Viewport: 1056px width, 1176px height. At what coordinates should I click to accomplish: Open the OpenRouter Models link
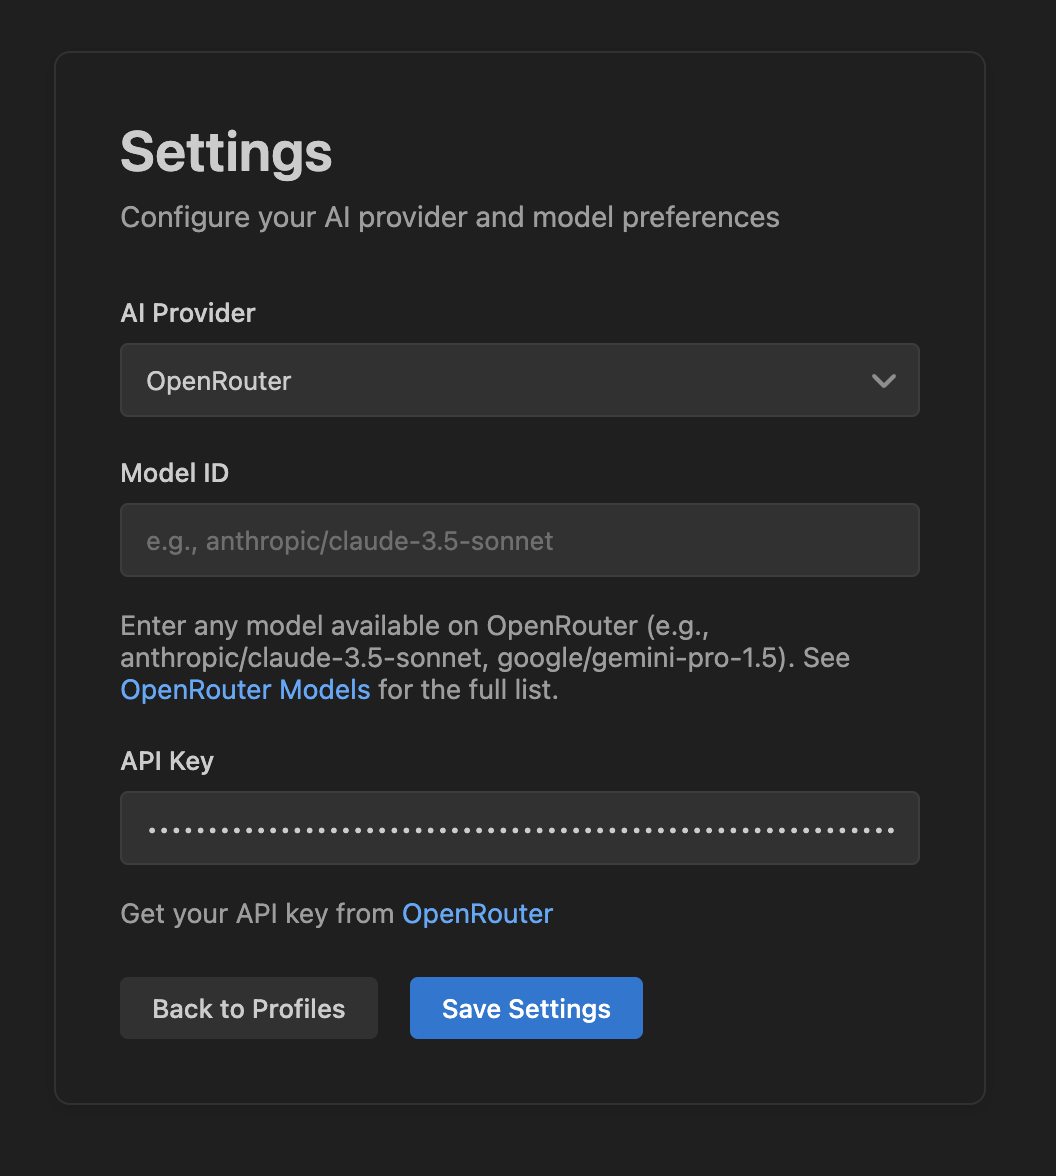(245, 690)
